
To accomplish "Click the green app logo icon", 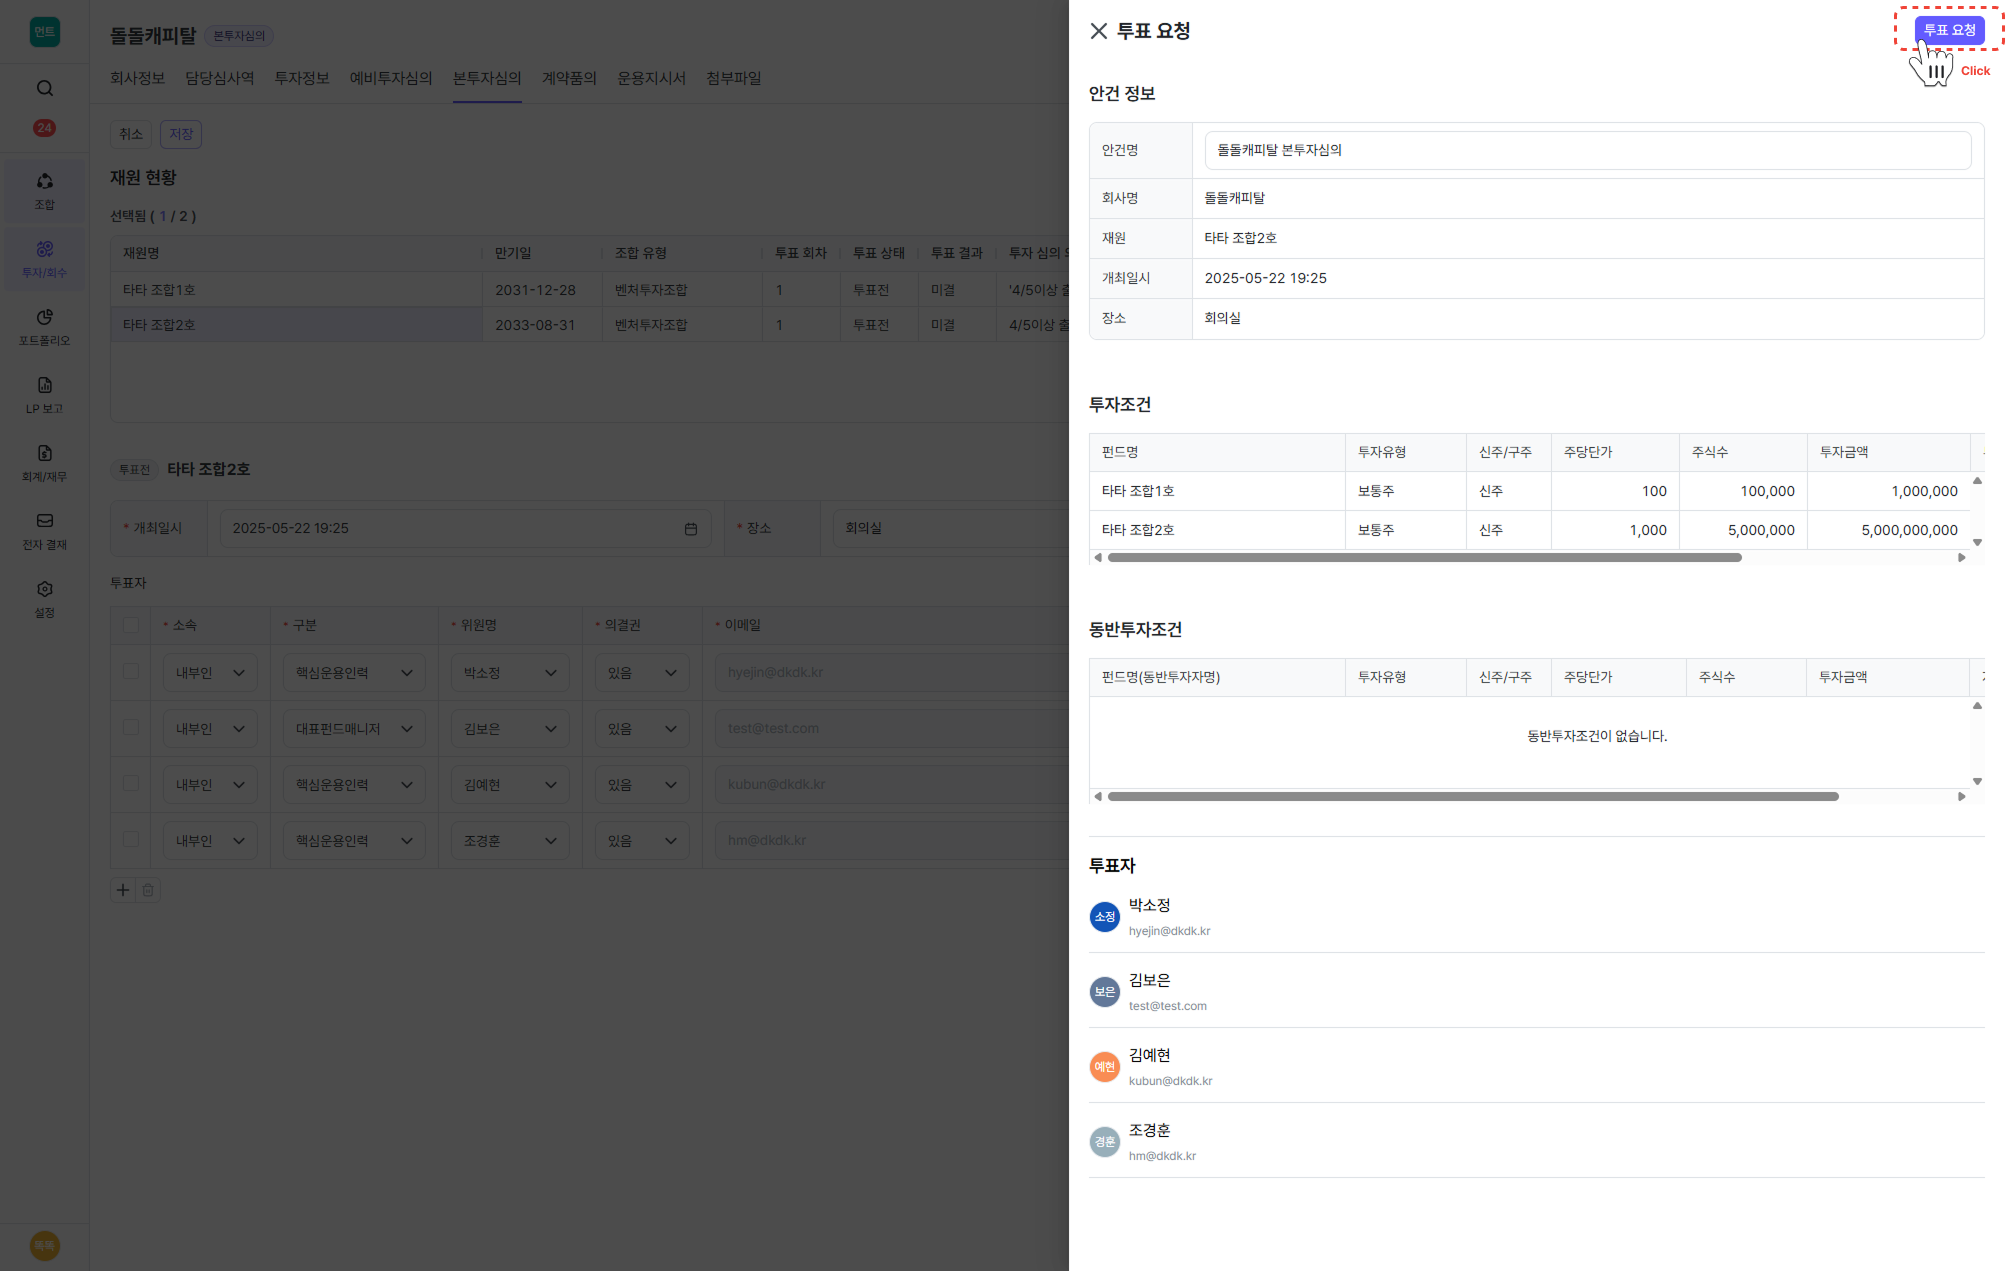I will tap(45, 32).
